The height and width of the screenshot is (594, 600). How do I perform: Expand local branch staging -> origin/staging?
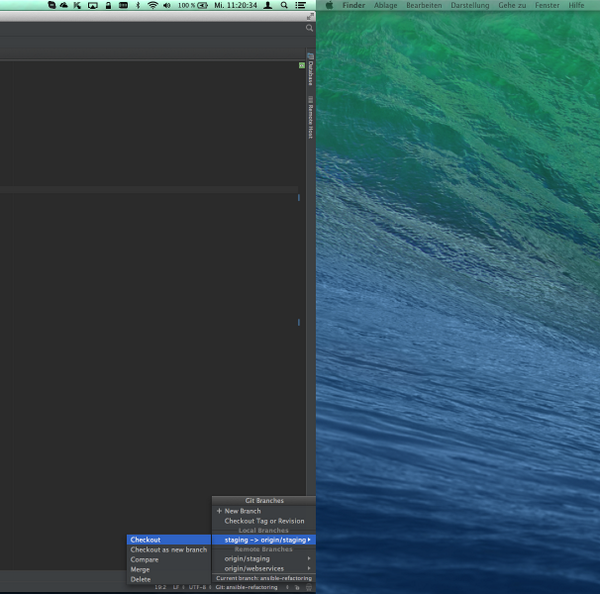click(x=264, y=540)
